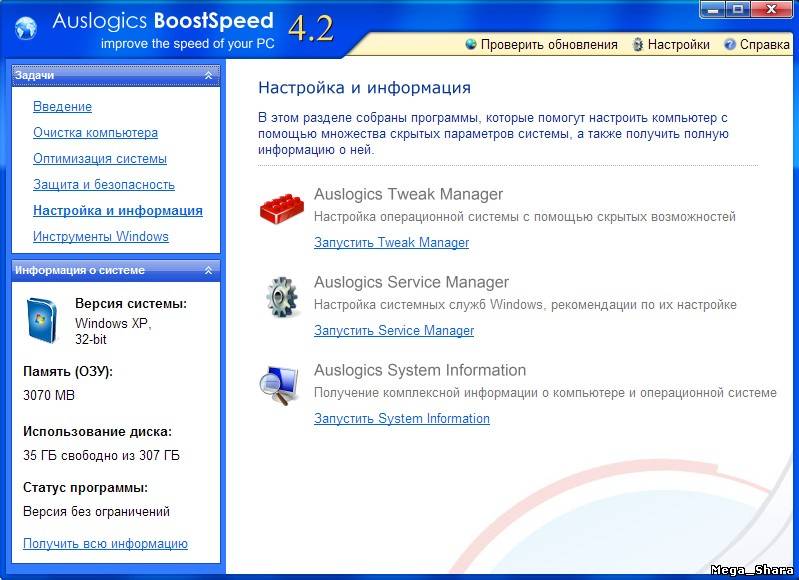Open Защита и безопасность section
This screenshot has width=799, height=580.
tap(104, 184)
